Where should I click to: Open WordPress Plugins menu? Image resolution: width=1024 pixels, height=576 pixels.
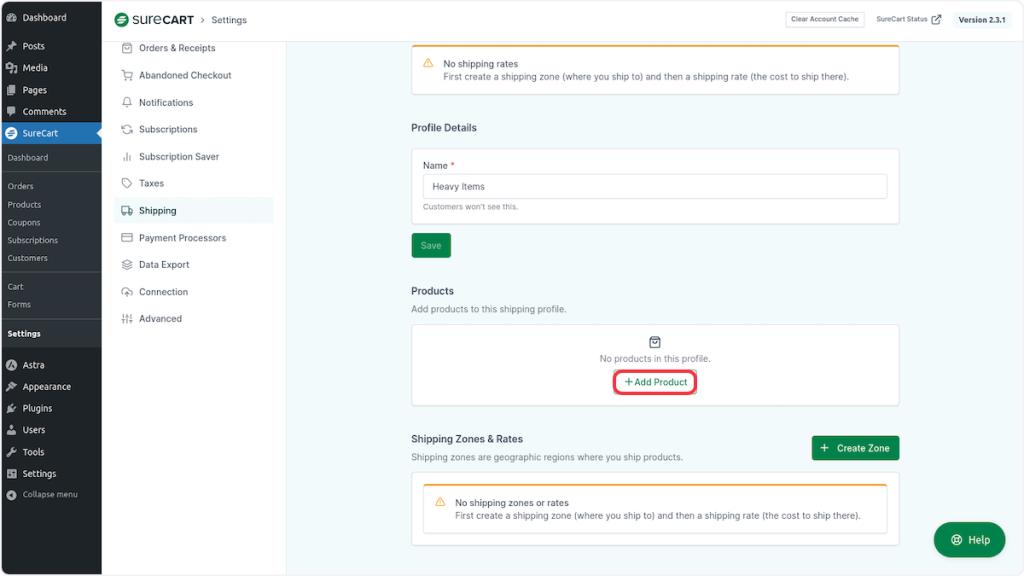point(38,408)
